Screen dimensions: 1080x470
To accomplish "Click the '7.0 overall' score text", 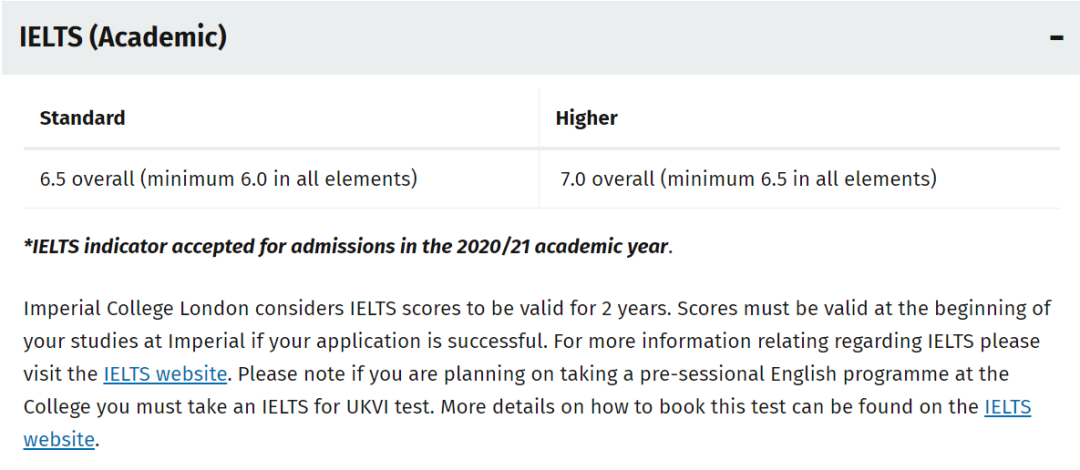I will pos(608,180).
